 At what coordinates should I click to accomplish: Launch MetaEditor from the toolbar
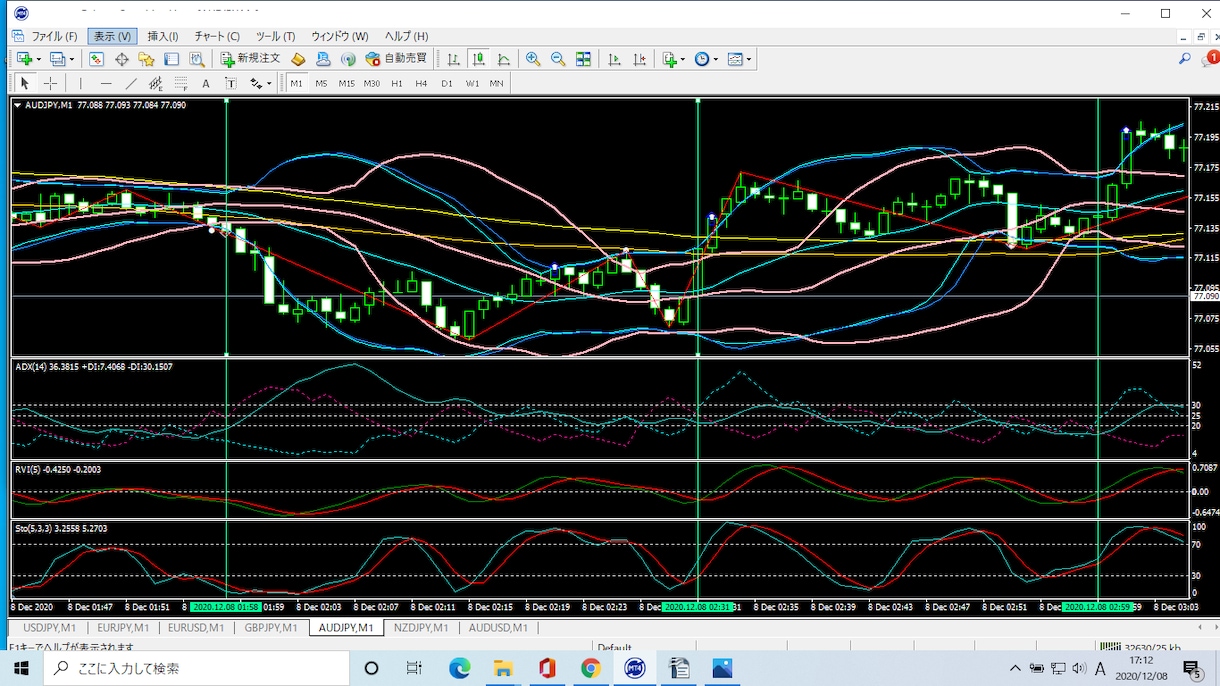coord(298,60)
